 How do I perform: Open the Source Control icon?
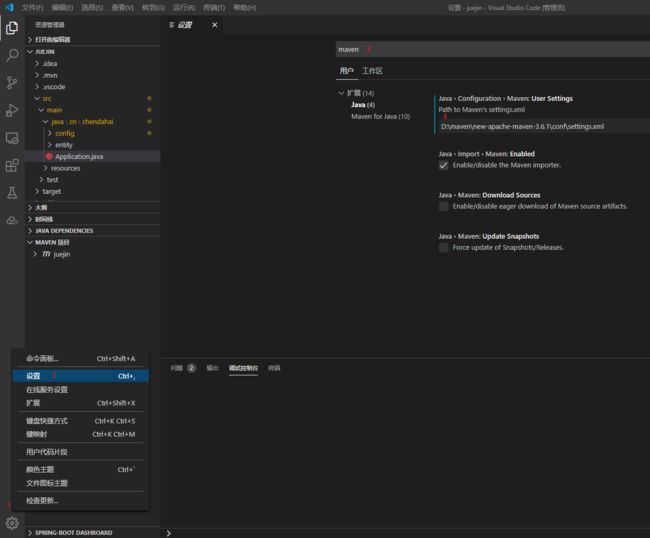(12, 83)
